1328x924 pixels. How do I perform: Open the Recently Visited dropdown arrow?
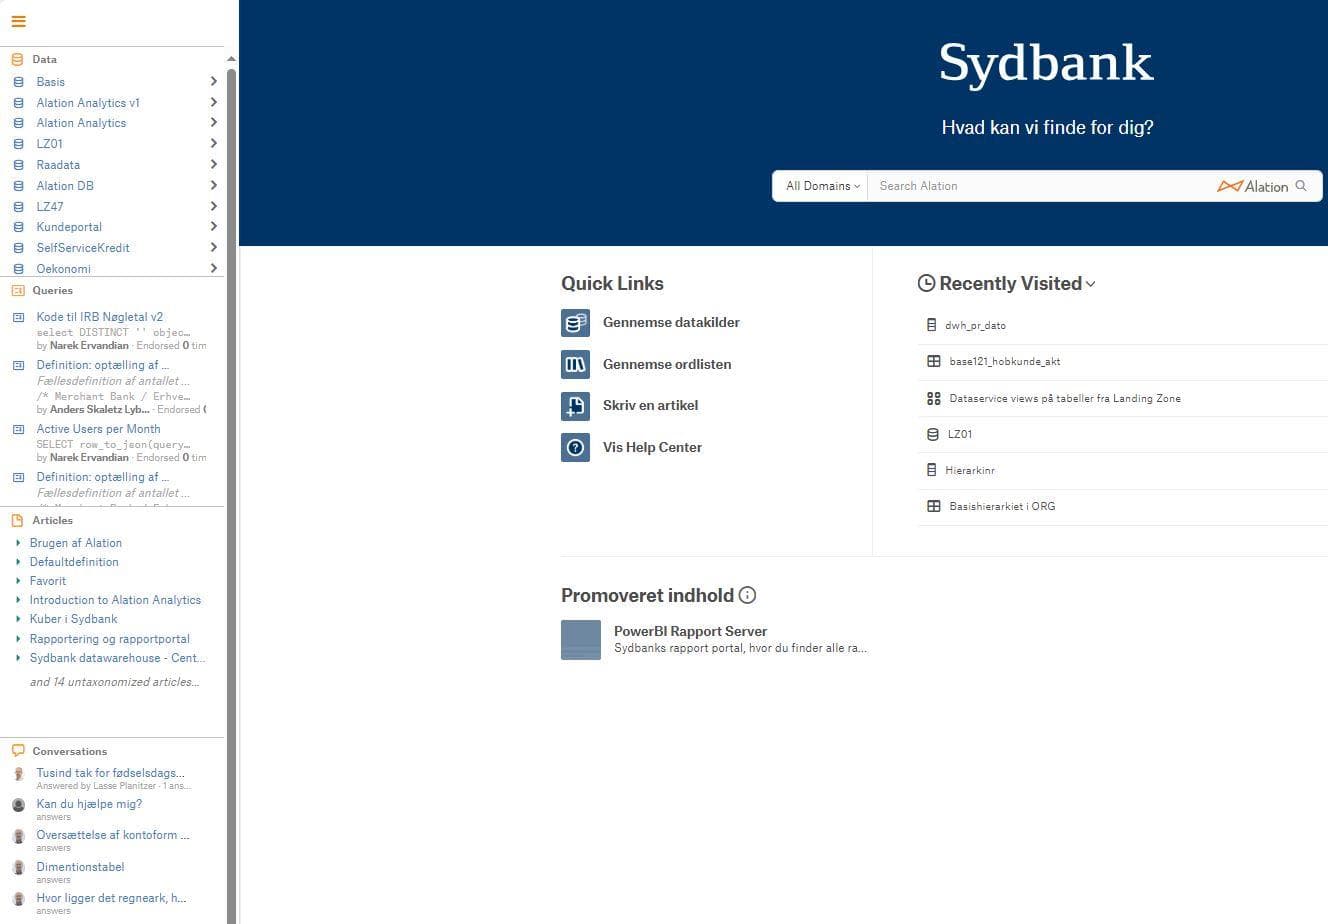pos(1090,284)
